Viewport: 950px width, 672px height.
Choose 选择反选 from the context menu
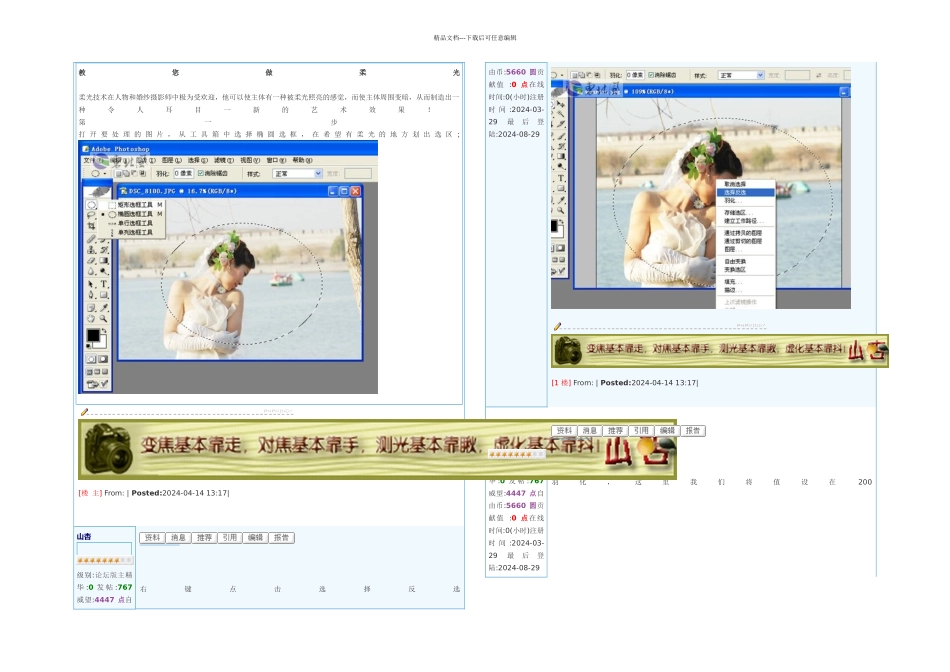click(x=735, y=192)
